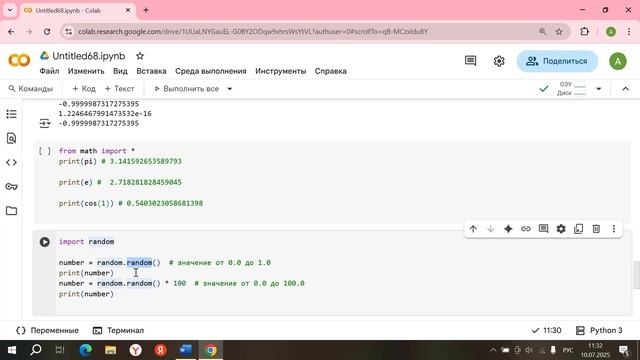The width and height of the screenshot is (640, 360).
Task: Delete the current cell trash icon
Action: 596,229
